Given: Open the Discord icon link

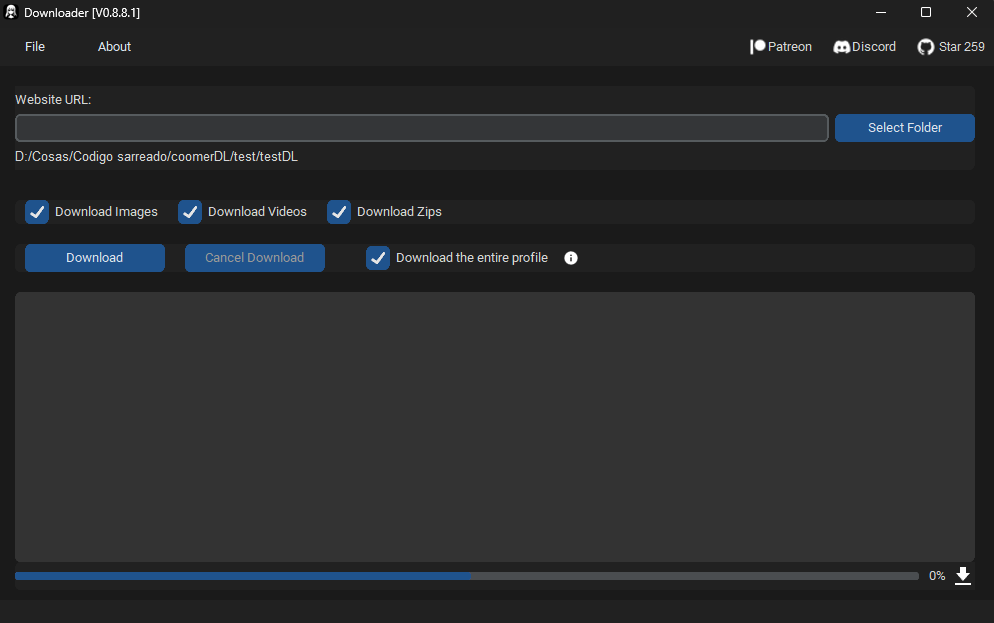Looking at the screenshot, I should click(x=841, y=46).
